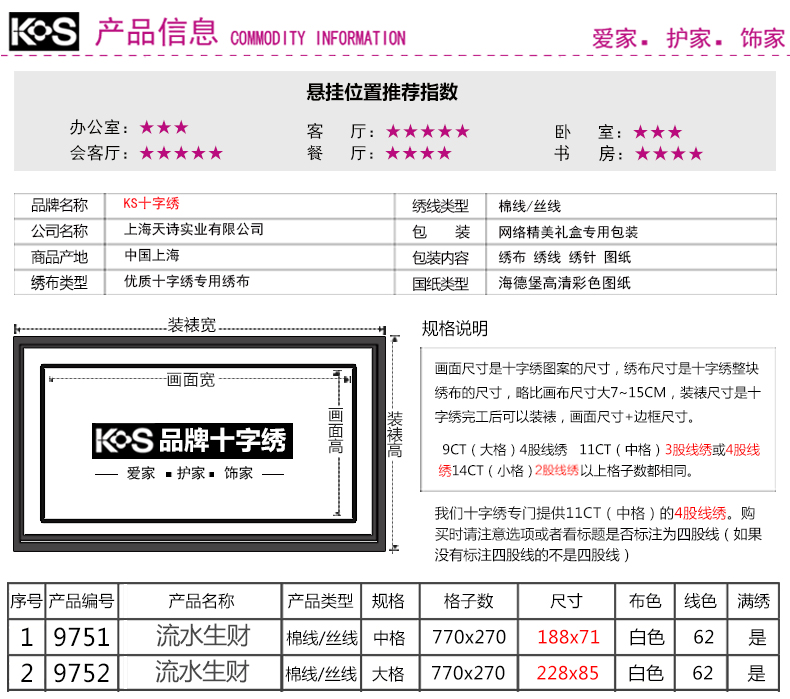
Task: Click the KS品牌十字绣 logo inside the frame diagram
Action: pyautogui.click(x=192, y=440)
